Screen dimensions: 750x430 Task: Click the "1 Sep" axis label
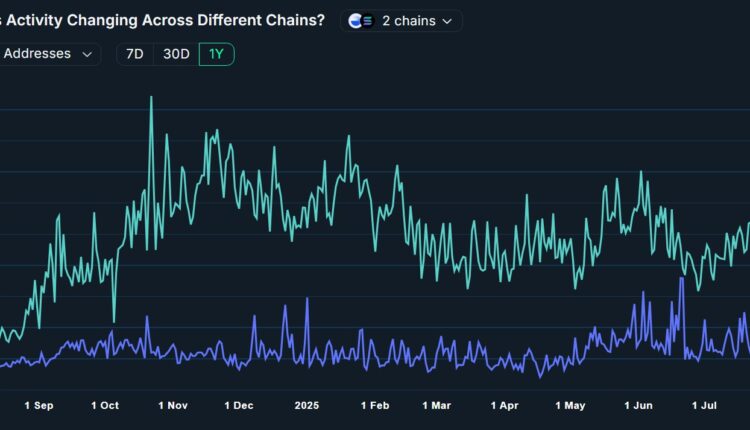coord(38,405)
